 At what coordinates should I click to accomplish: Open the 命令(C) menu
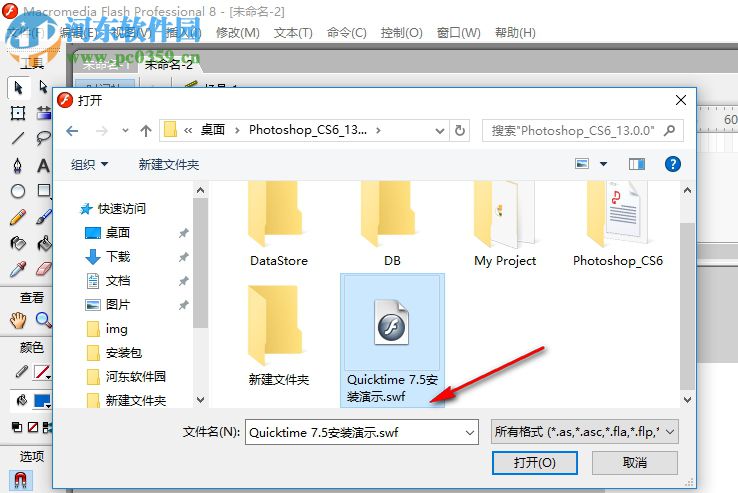click(x=346, y=32)
